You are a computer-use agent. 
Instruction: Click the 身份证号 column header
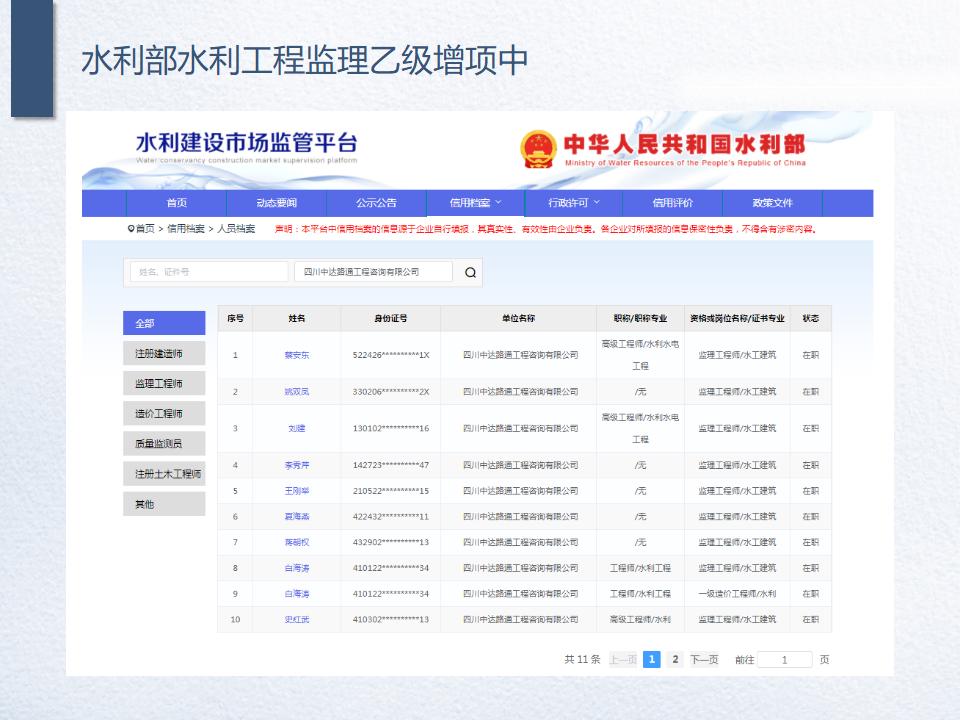click(391, 318)
